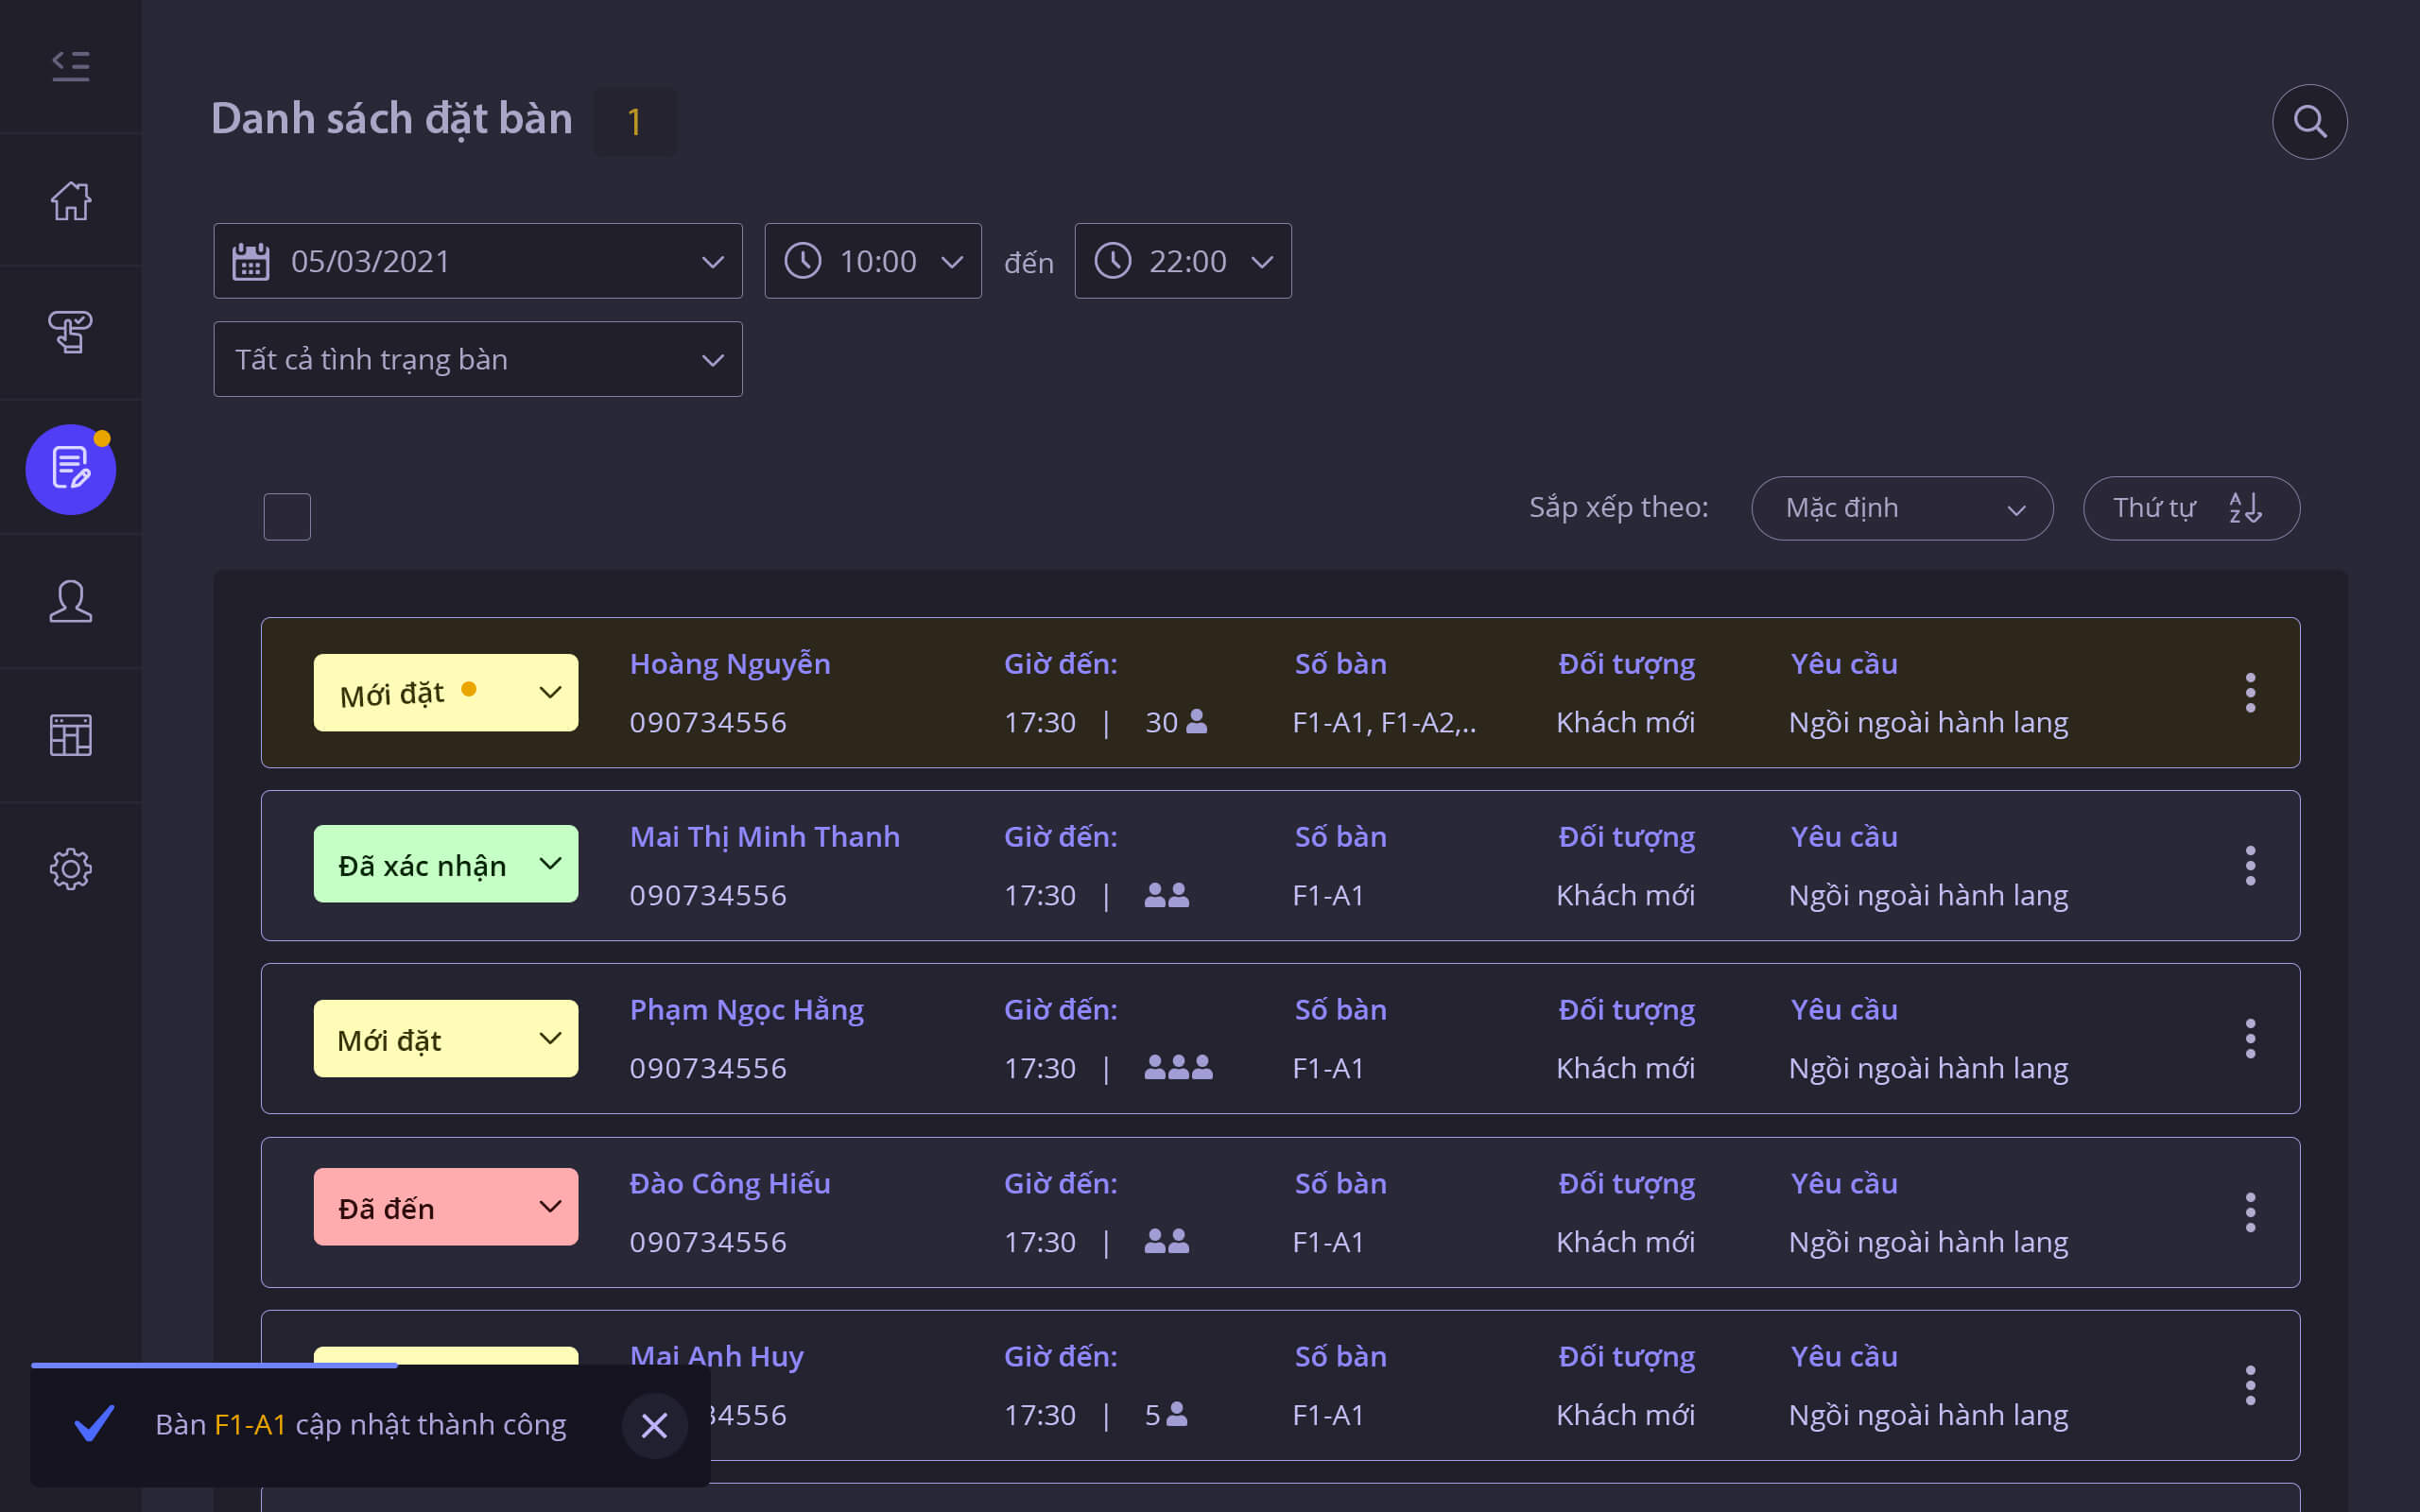Viewport: 2420px width, 1512px height.
Task: Toggle the Thứ tự sort order button
Action: [x=2190, y=508]
